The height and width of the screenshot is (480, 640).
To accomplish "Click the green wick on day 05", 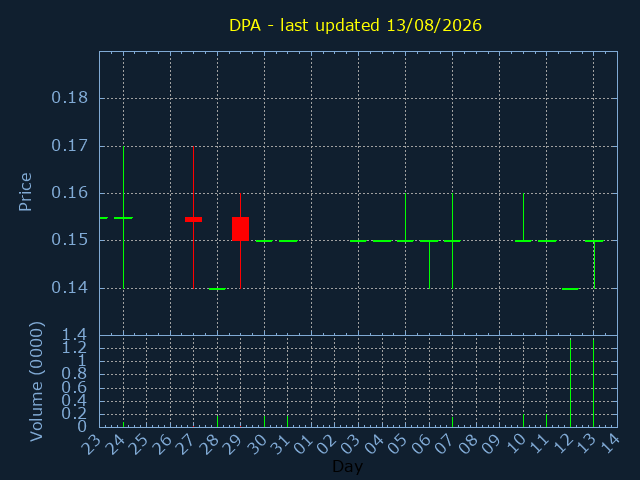I will tap(405, 217).
